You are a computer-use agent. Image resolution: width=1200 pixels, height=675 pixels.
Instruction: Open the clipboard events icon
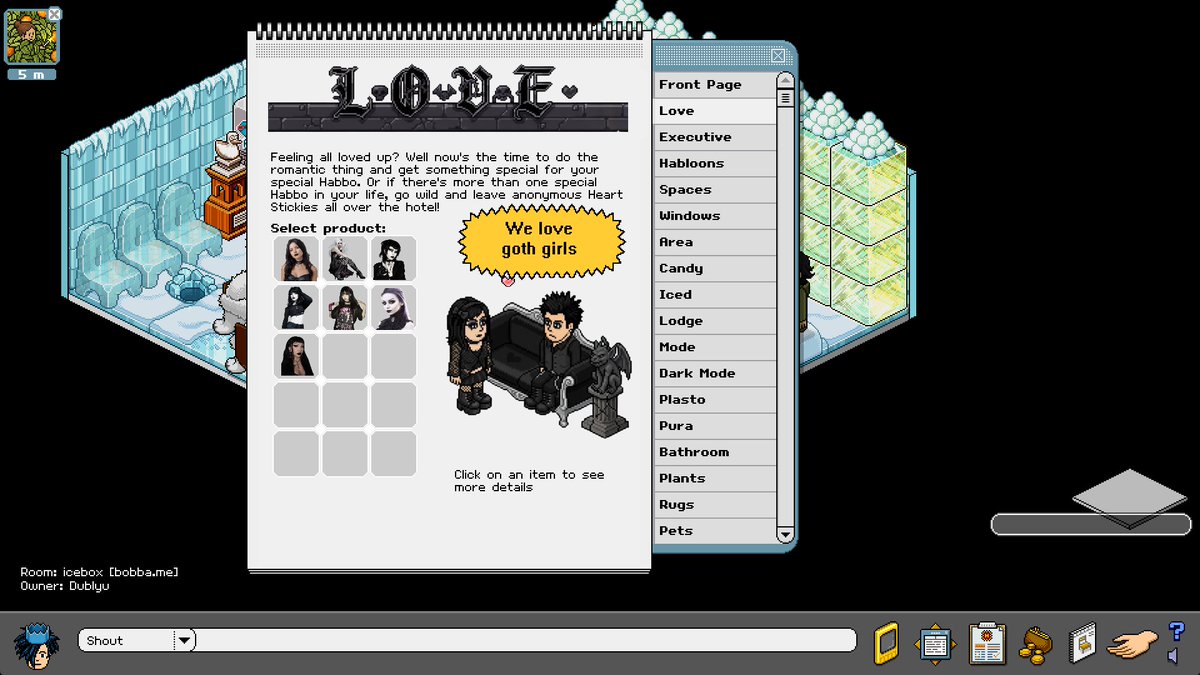coord(987,644)
